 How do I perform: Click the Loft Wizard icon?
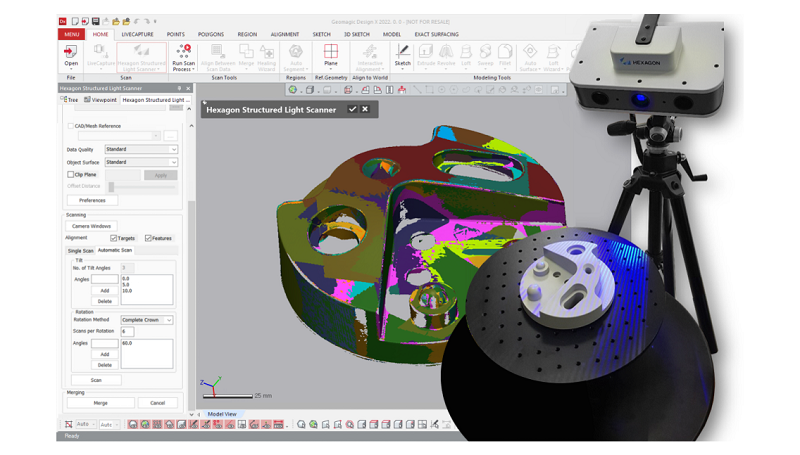coord(553,57)
